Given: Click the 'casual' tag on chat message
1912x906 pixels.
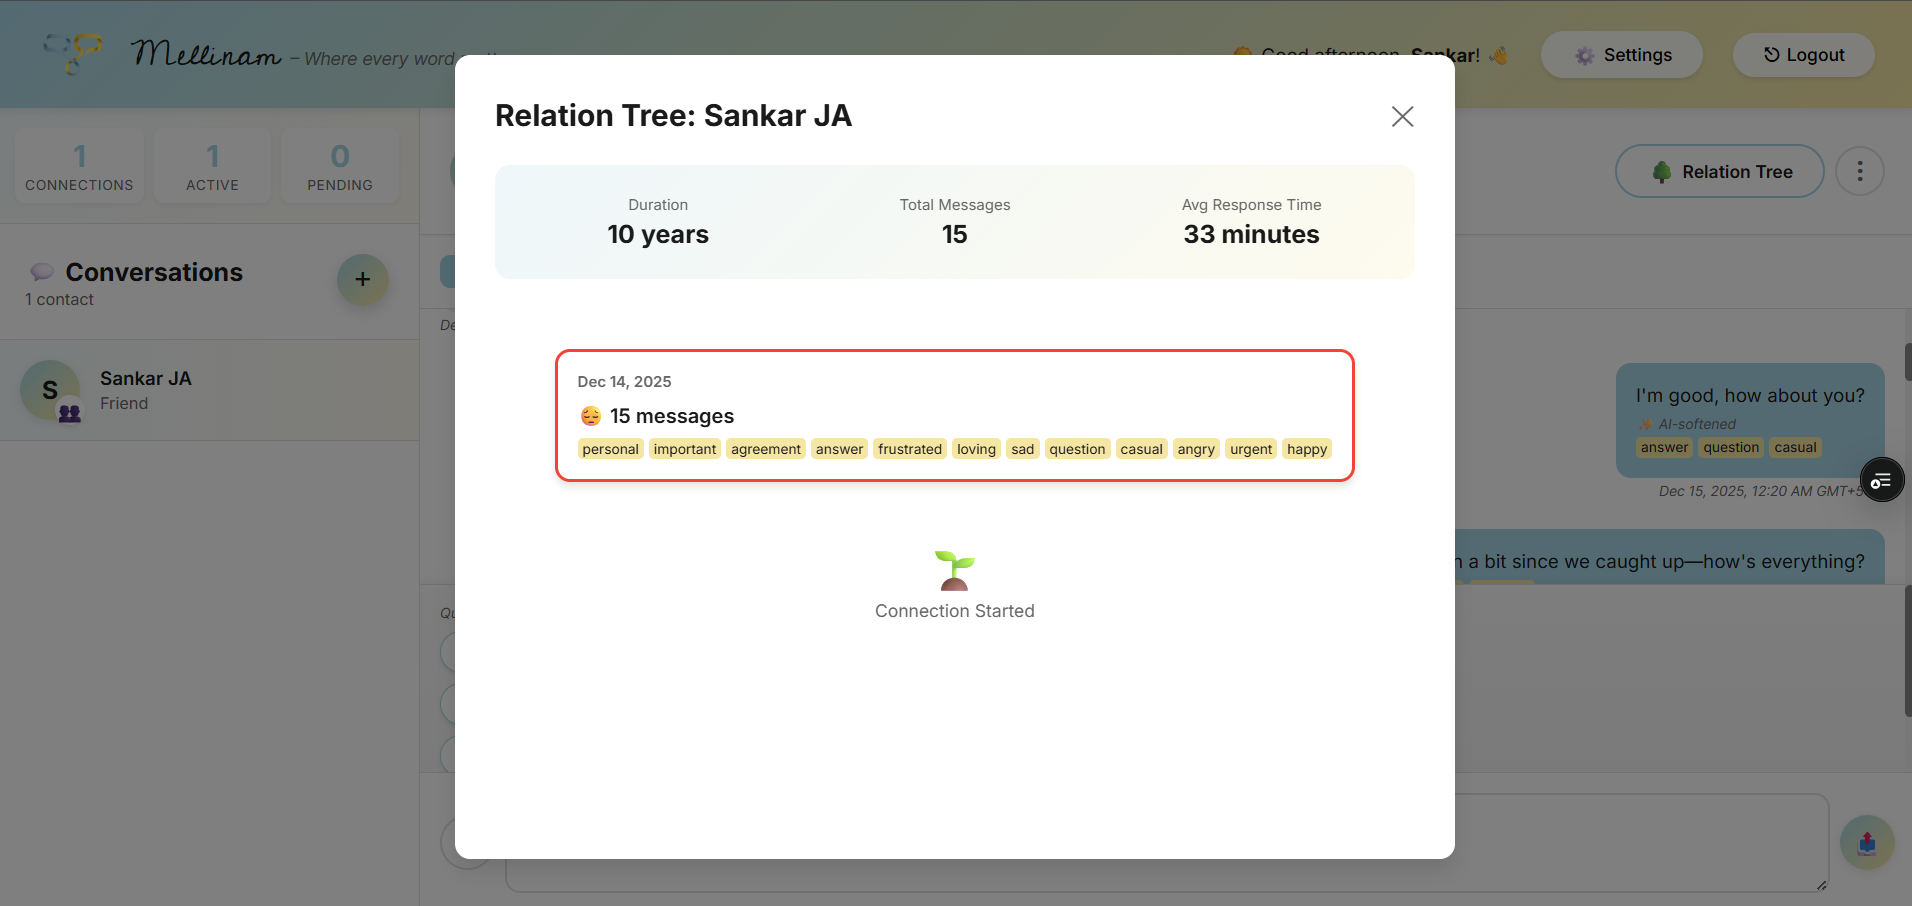Looking at the screenshot, I should click(x=1795, y=447).
